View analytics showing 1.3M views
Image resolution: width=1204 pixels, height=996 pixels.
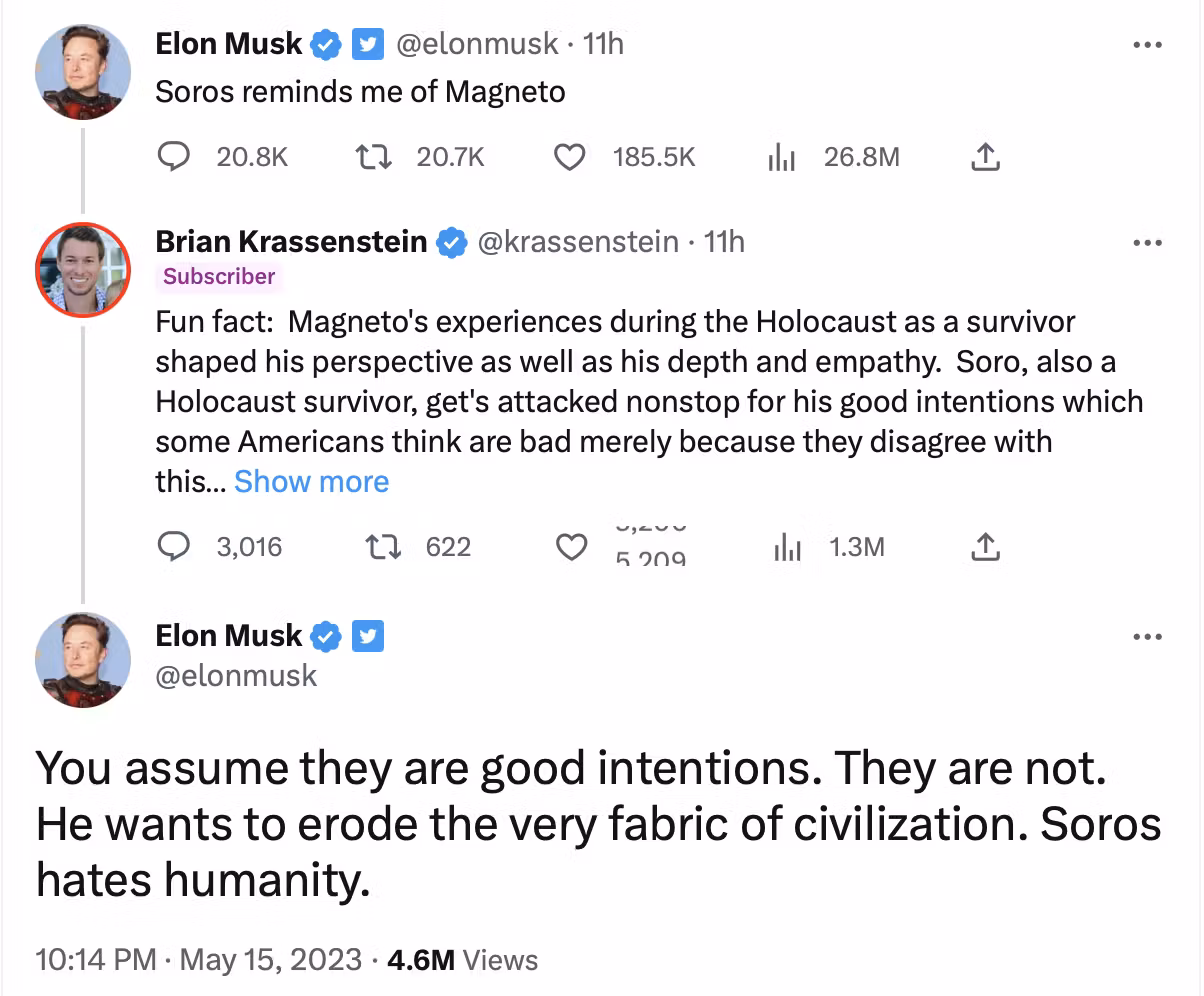(x=787, y=547)
